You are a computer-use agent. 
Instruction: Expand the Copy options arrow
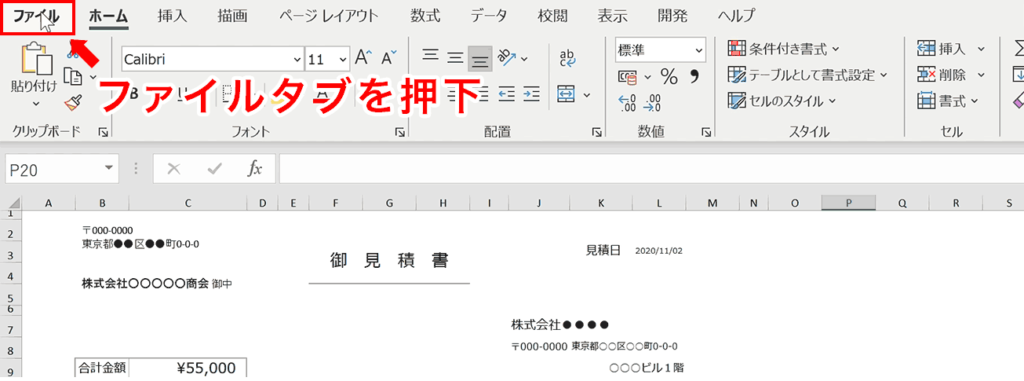[x=92, y=78]
